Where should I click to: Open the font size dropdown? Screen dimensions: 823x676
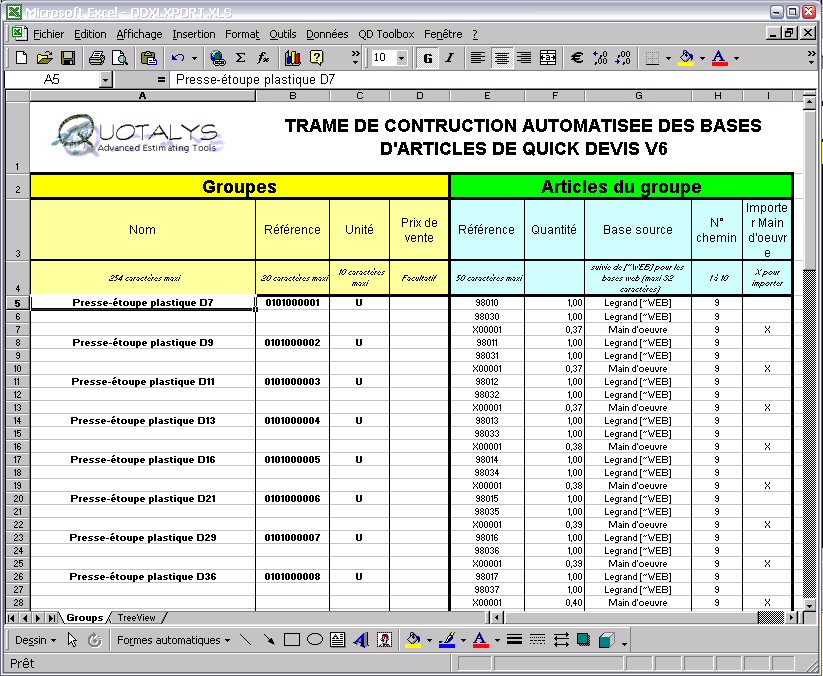401,58
